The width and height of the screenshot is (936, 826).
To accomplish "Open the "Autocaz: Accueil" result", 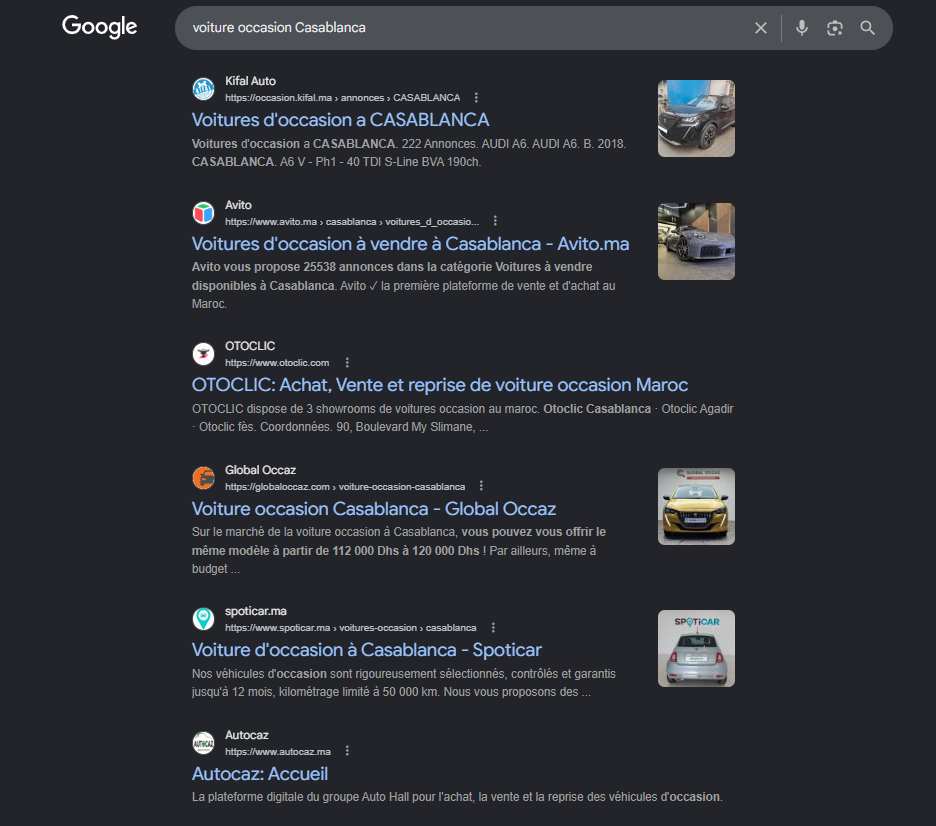I will tap(259, 774).
